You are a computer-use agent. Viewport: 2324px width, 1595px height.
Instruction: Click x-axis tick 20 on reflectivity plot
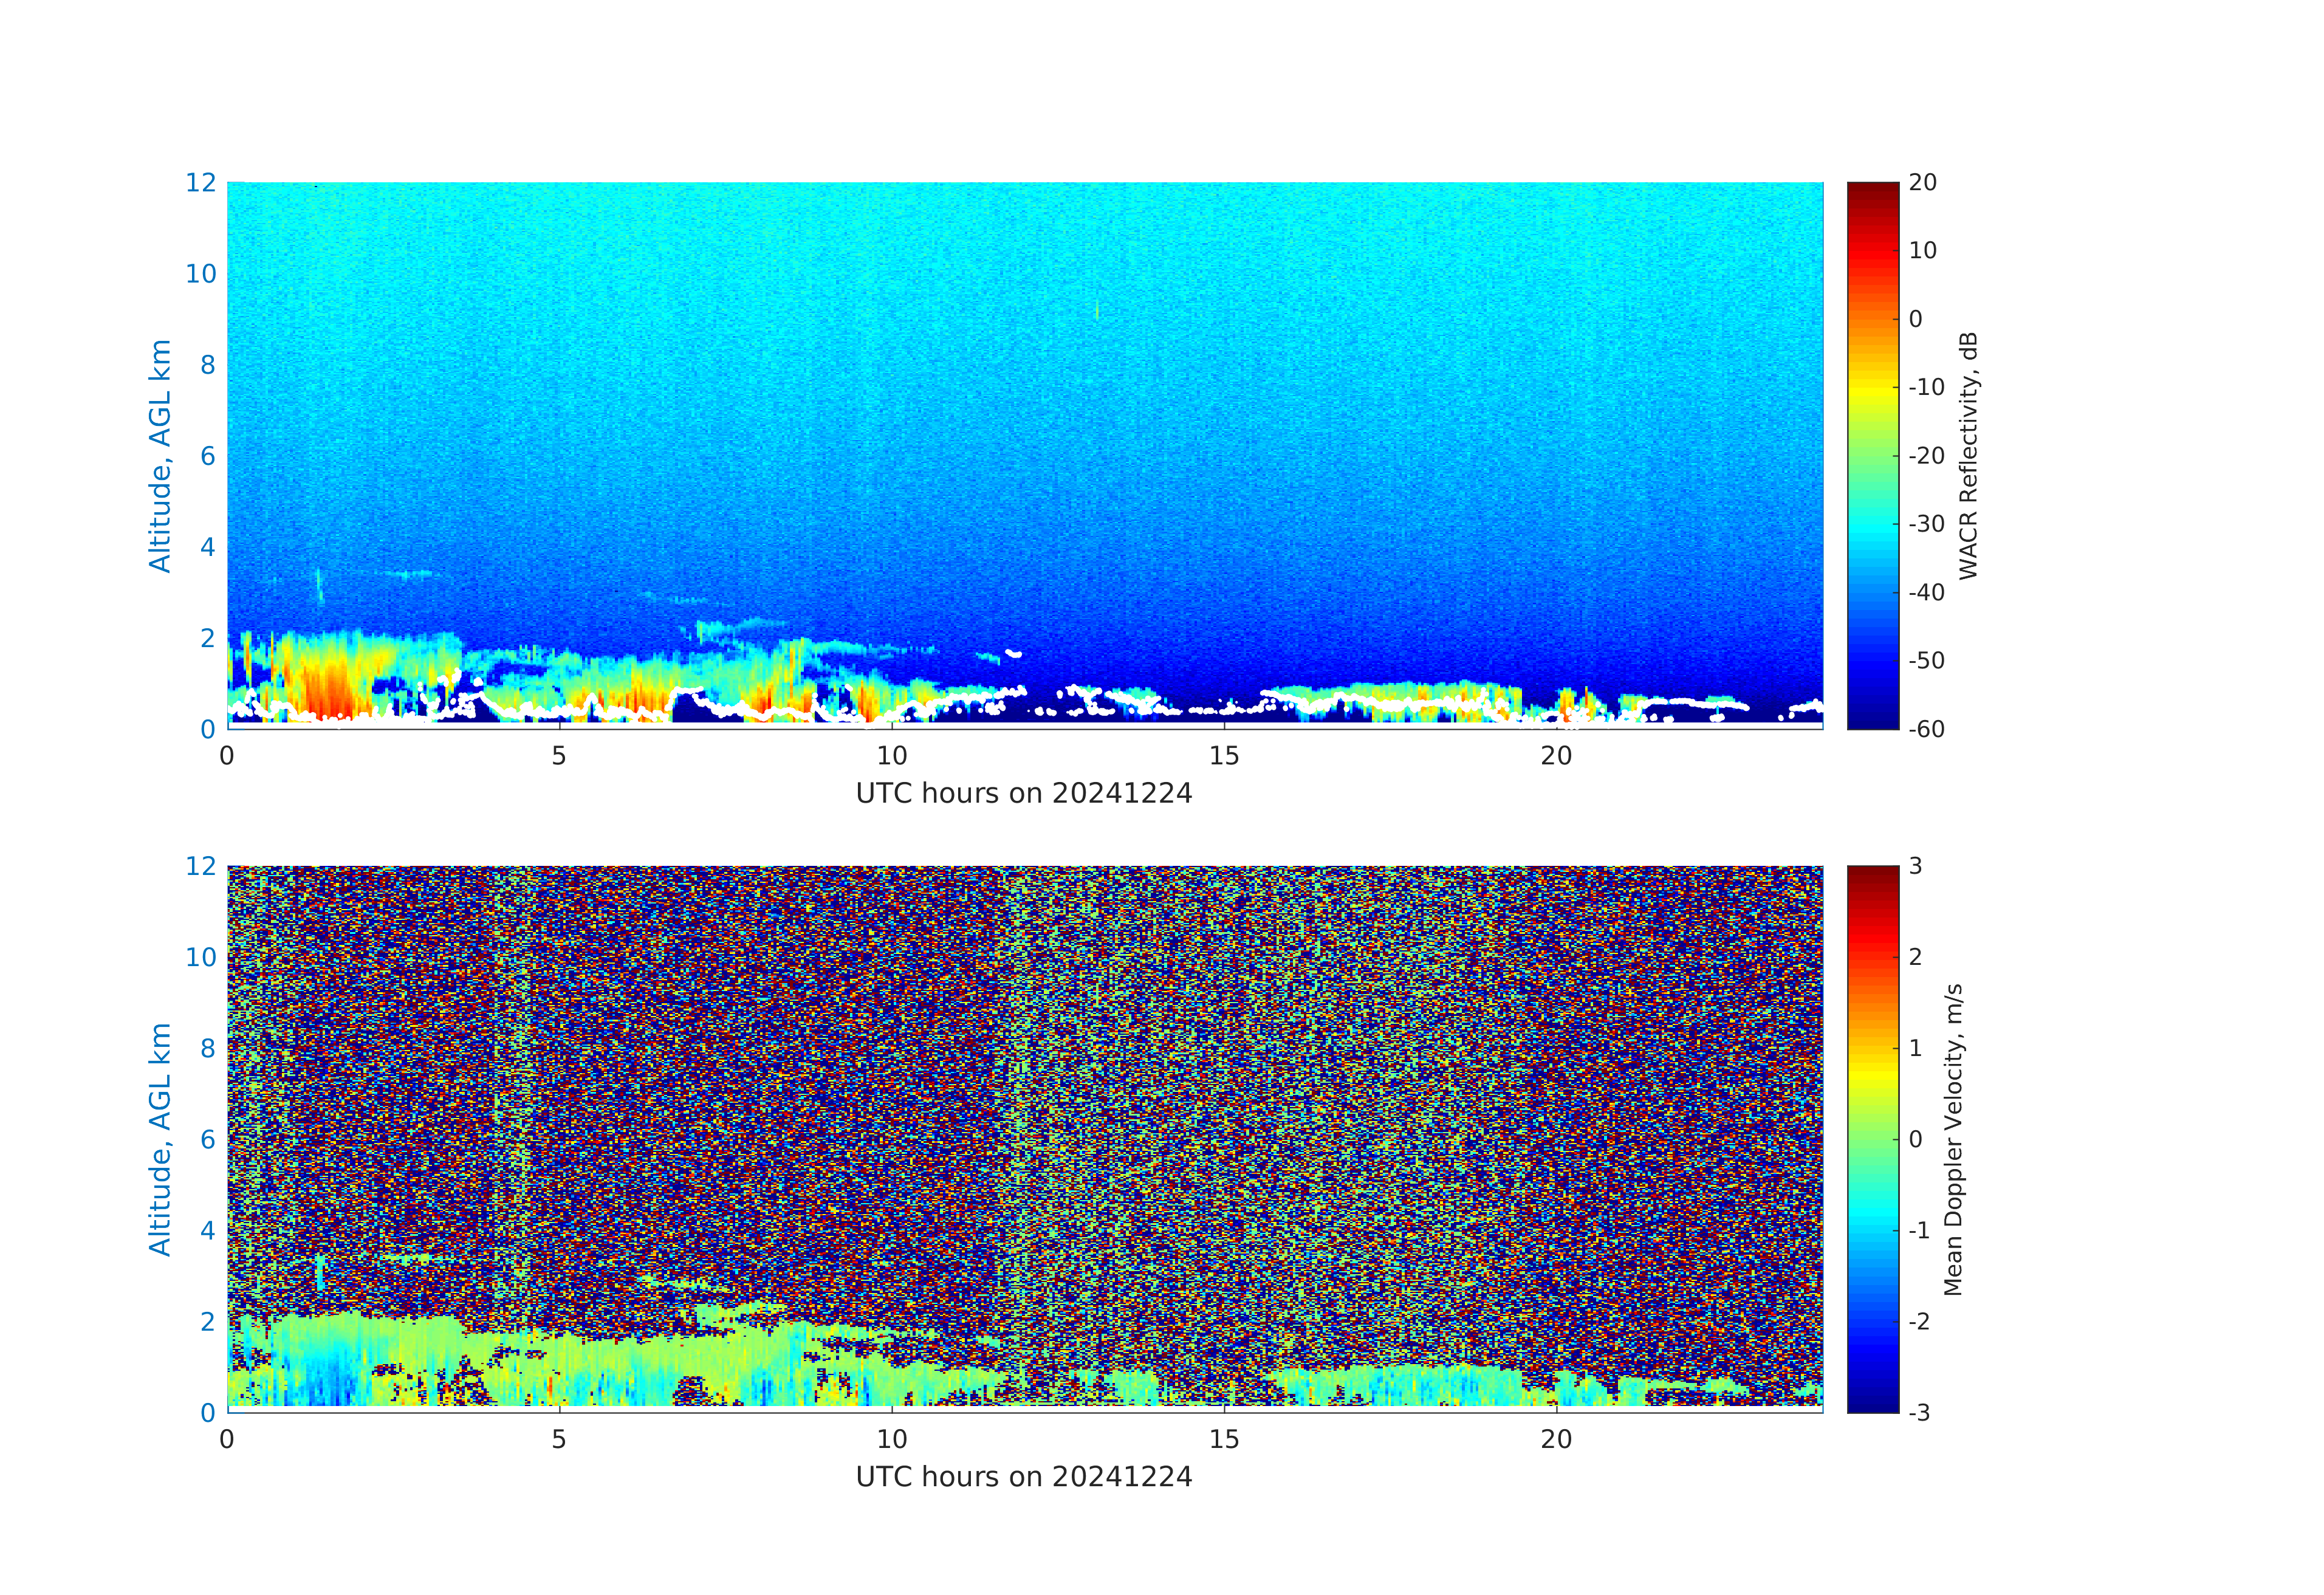[1556, 756]
